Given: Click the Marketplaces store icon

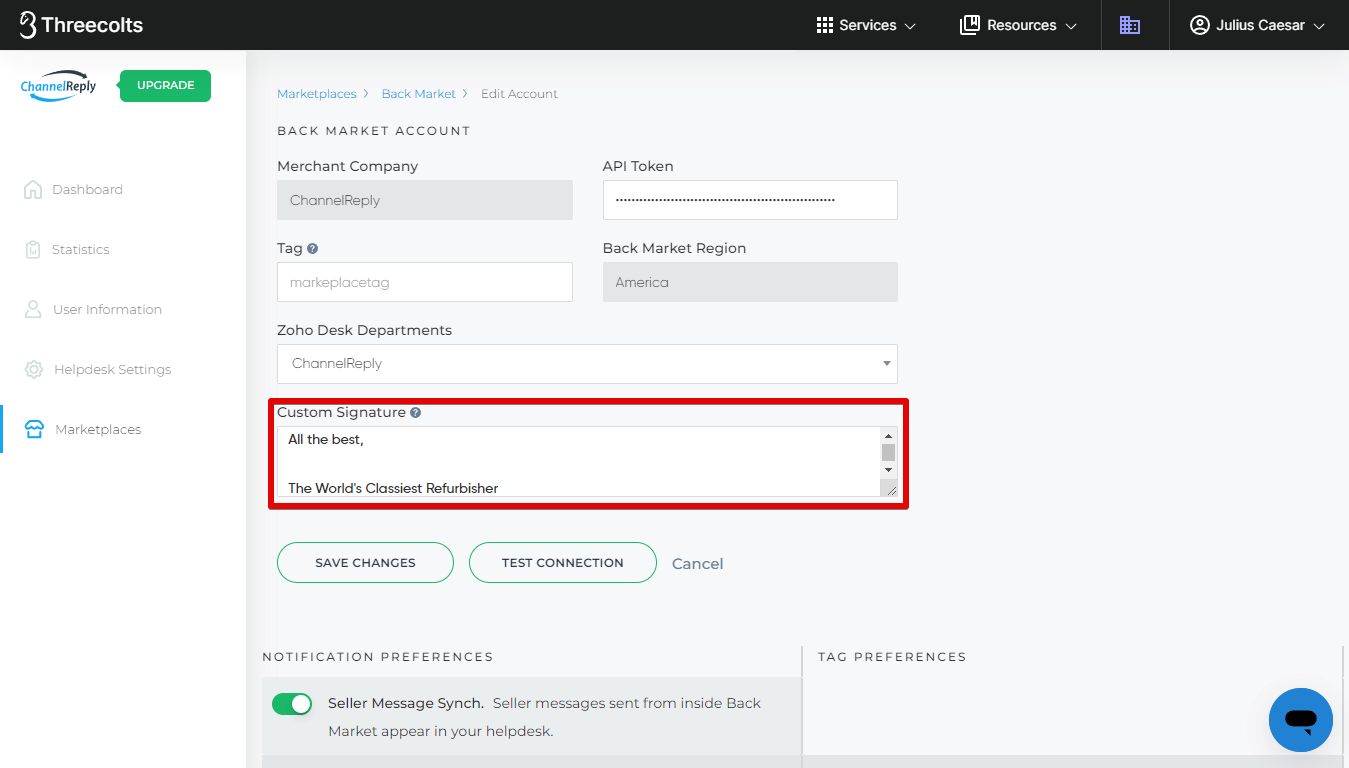Looking at the screenshot, I should click(x=35, y=429).
